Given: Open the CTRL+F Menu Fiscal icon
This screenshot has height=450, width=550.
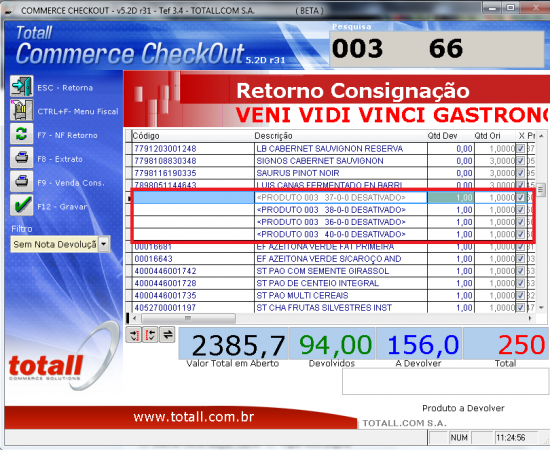Looking at the screenshot, I should (22, 110).
